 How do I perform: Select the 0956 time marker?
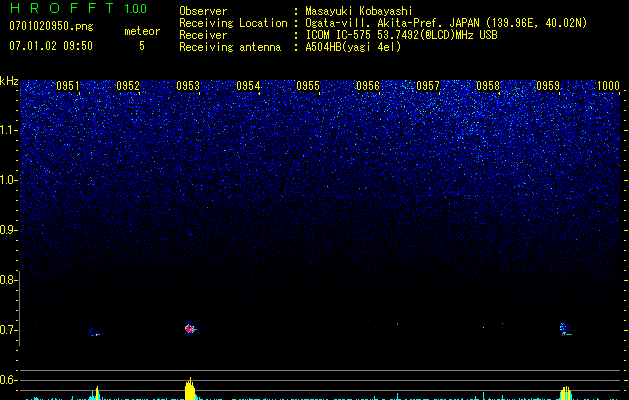(368, 87)
